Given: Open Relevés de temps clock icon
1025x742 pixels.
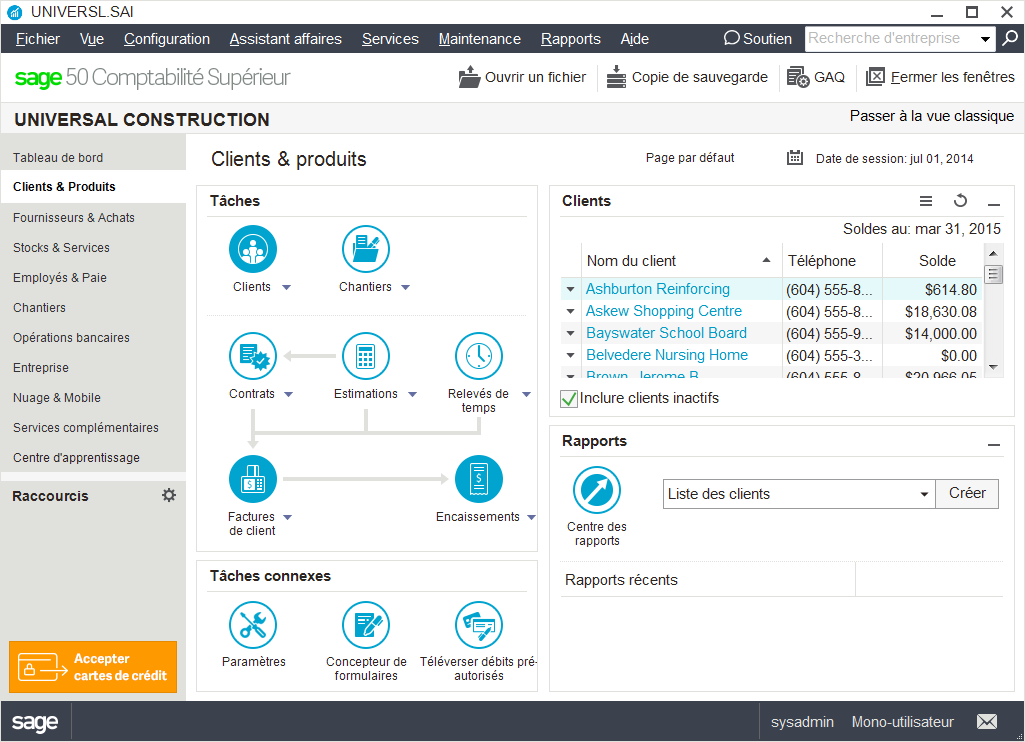Looking at the screenshot, I should click(478, 356).
